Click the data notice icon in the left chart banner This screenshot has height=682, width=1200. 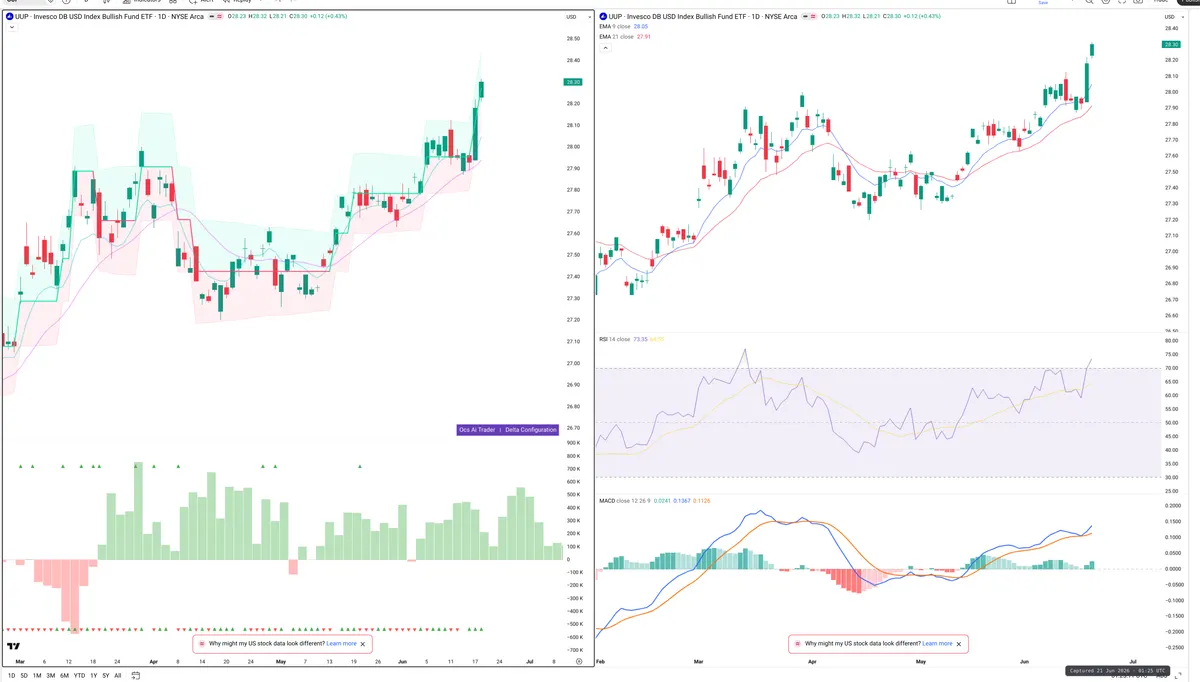tap(202, 644)
